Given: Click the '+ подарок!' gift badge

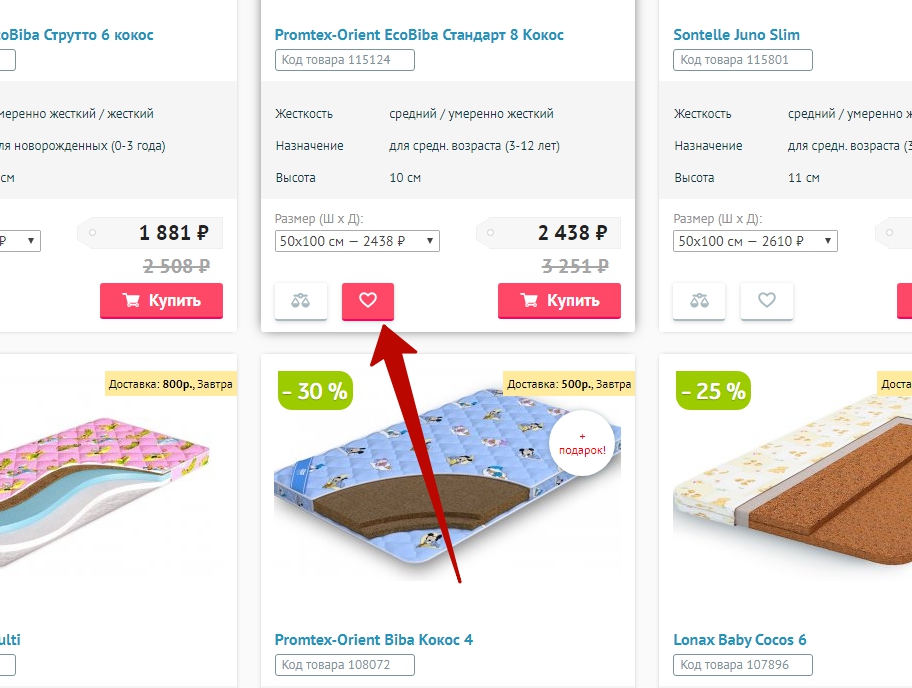Looking at the screenshot, I should (582, 444).
